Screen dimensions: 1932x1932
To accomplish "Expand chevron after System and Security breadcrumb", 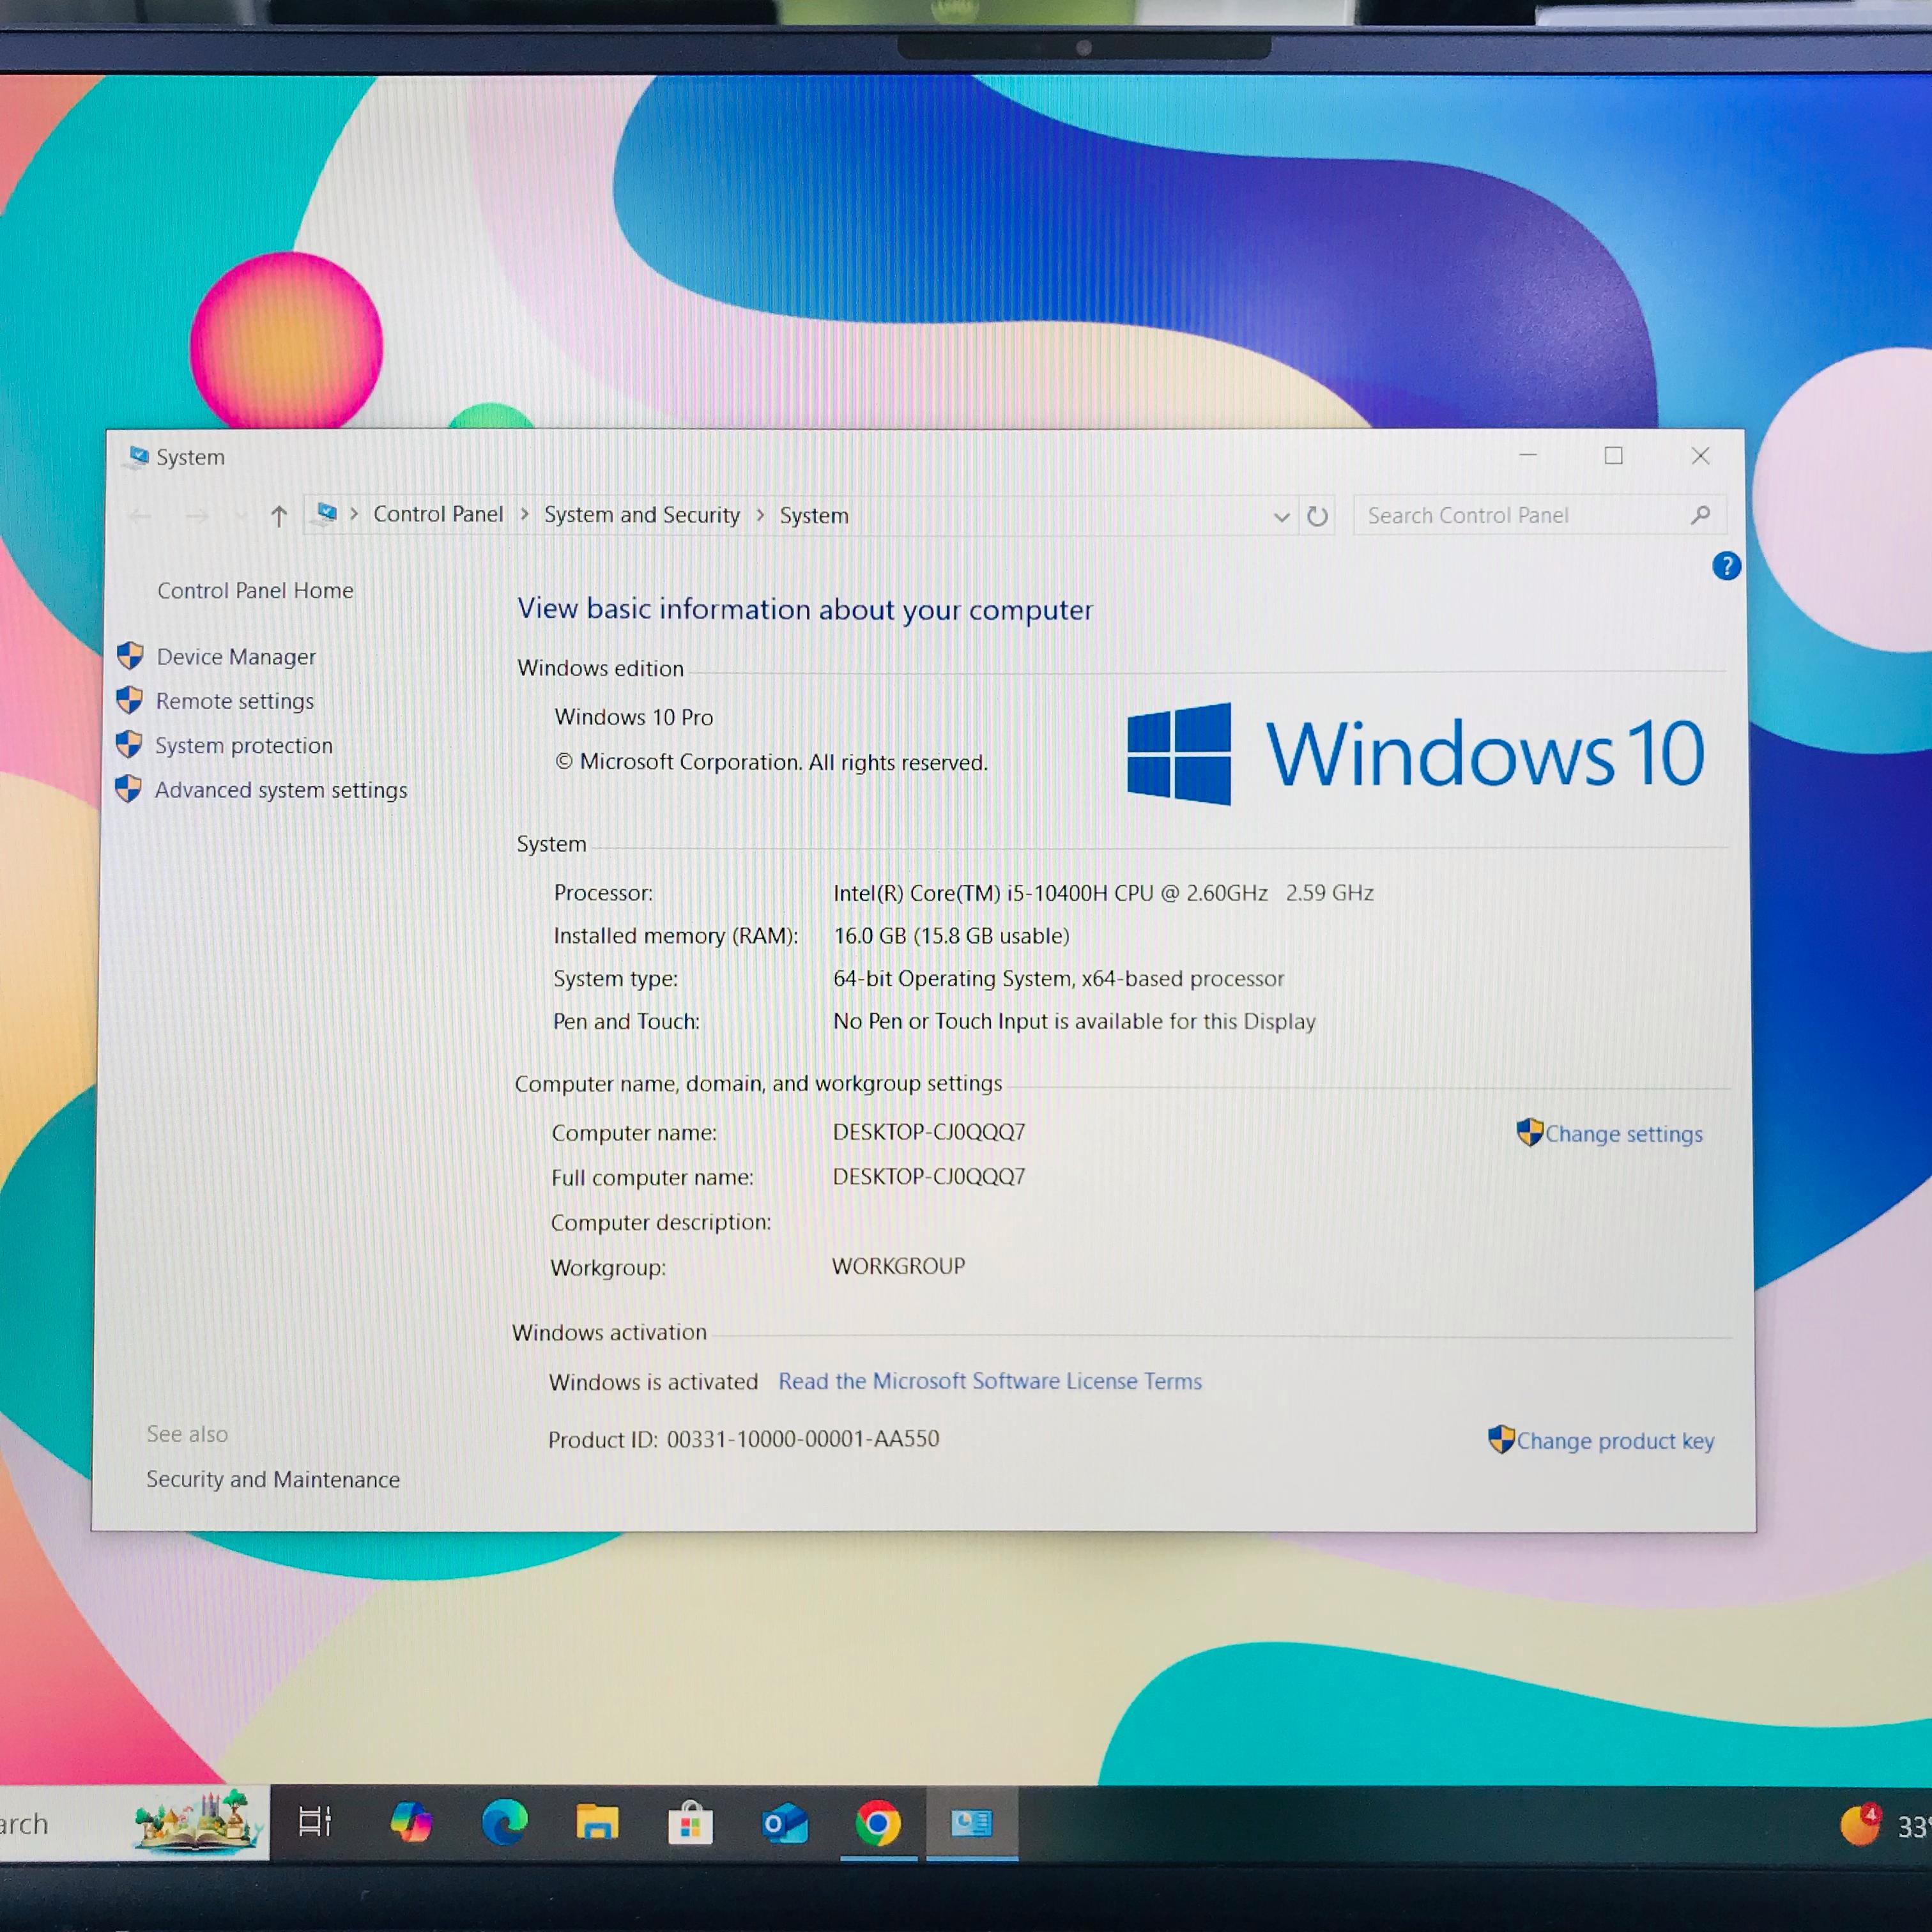I will pos(760,514).
